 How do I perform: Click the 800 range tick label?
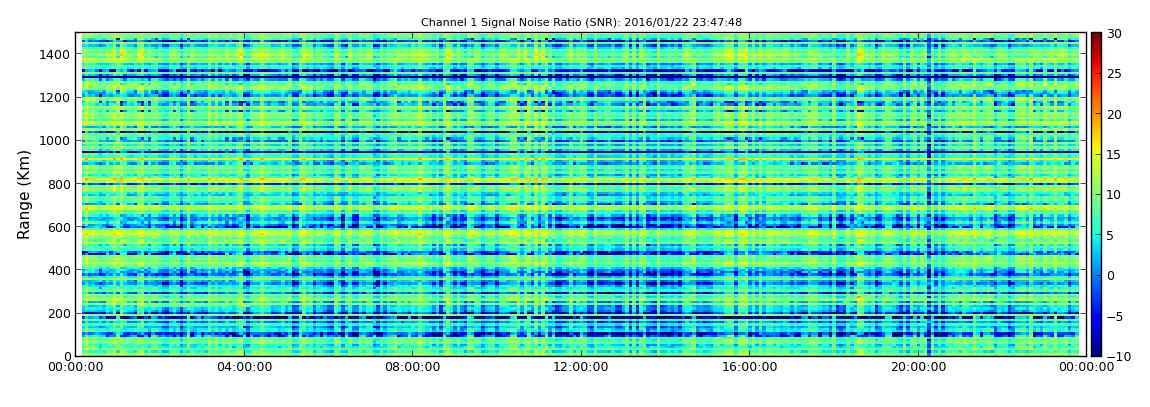tap(60, 184)
